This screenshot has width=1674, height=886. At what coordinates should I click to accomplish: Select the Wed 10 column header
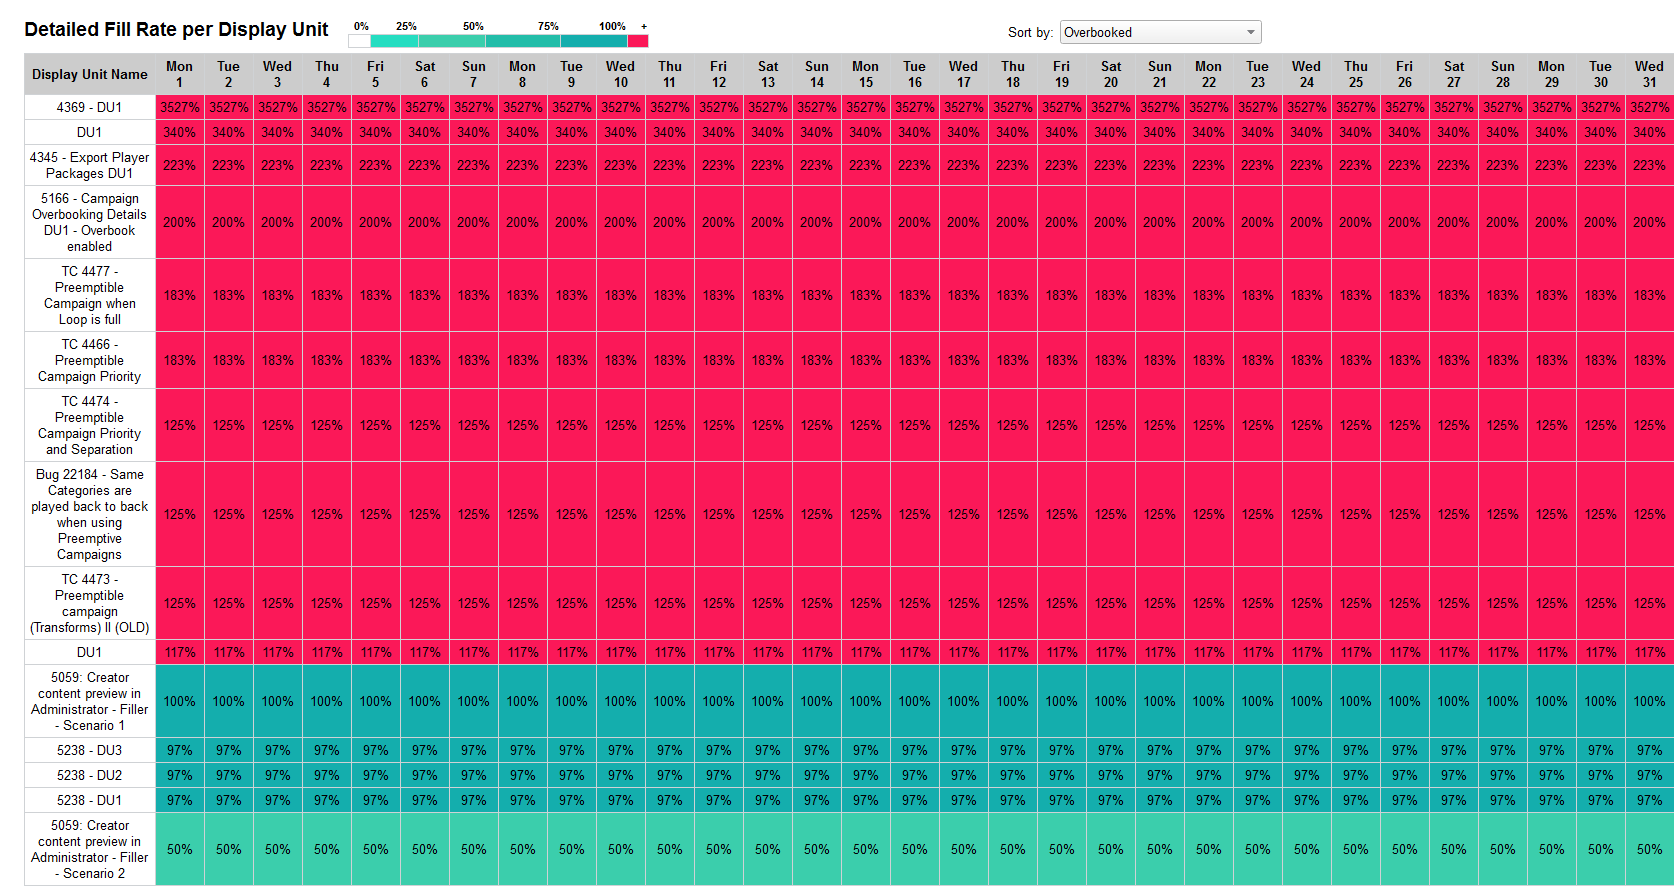coord(621,74)
